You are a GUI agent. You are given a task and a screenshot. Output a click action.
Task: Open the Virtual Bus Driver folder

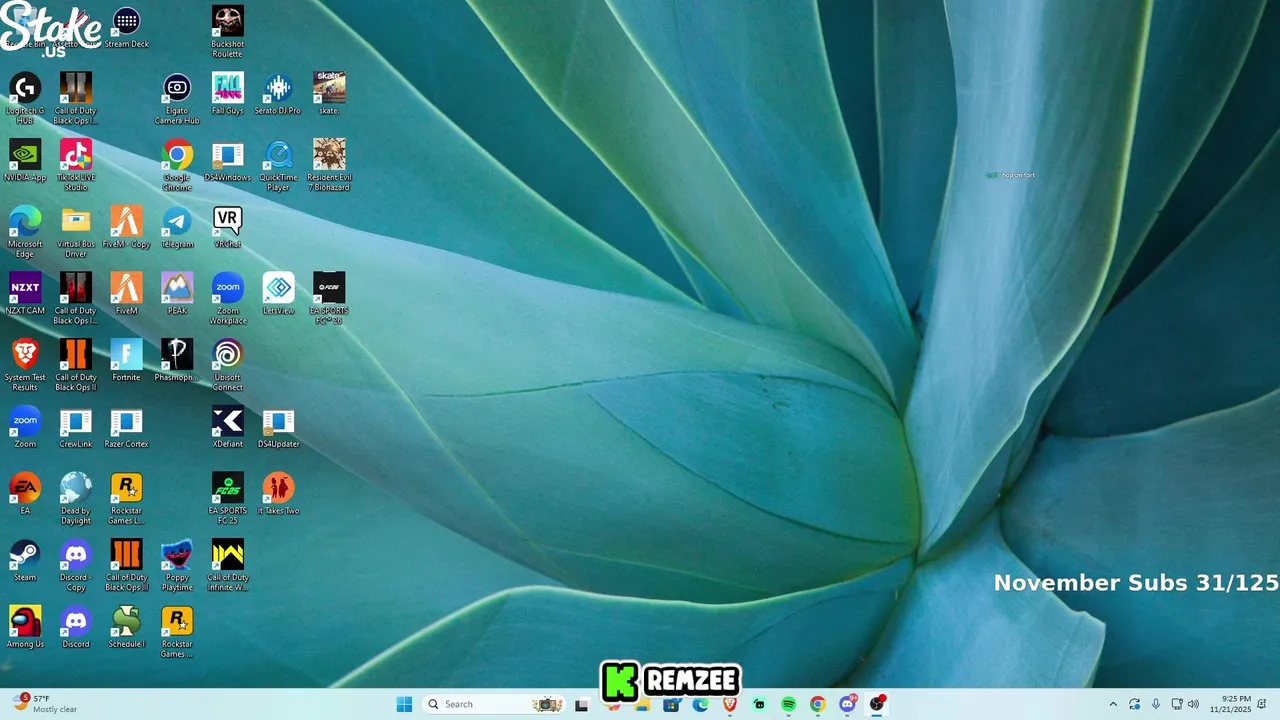76,232
